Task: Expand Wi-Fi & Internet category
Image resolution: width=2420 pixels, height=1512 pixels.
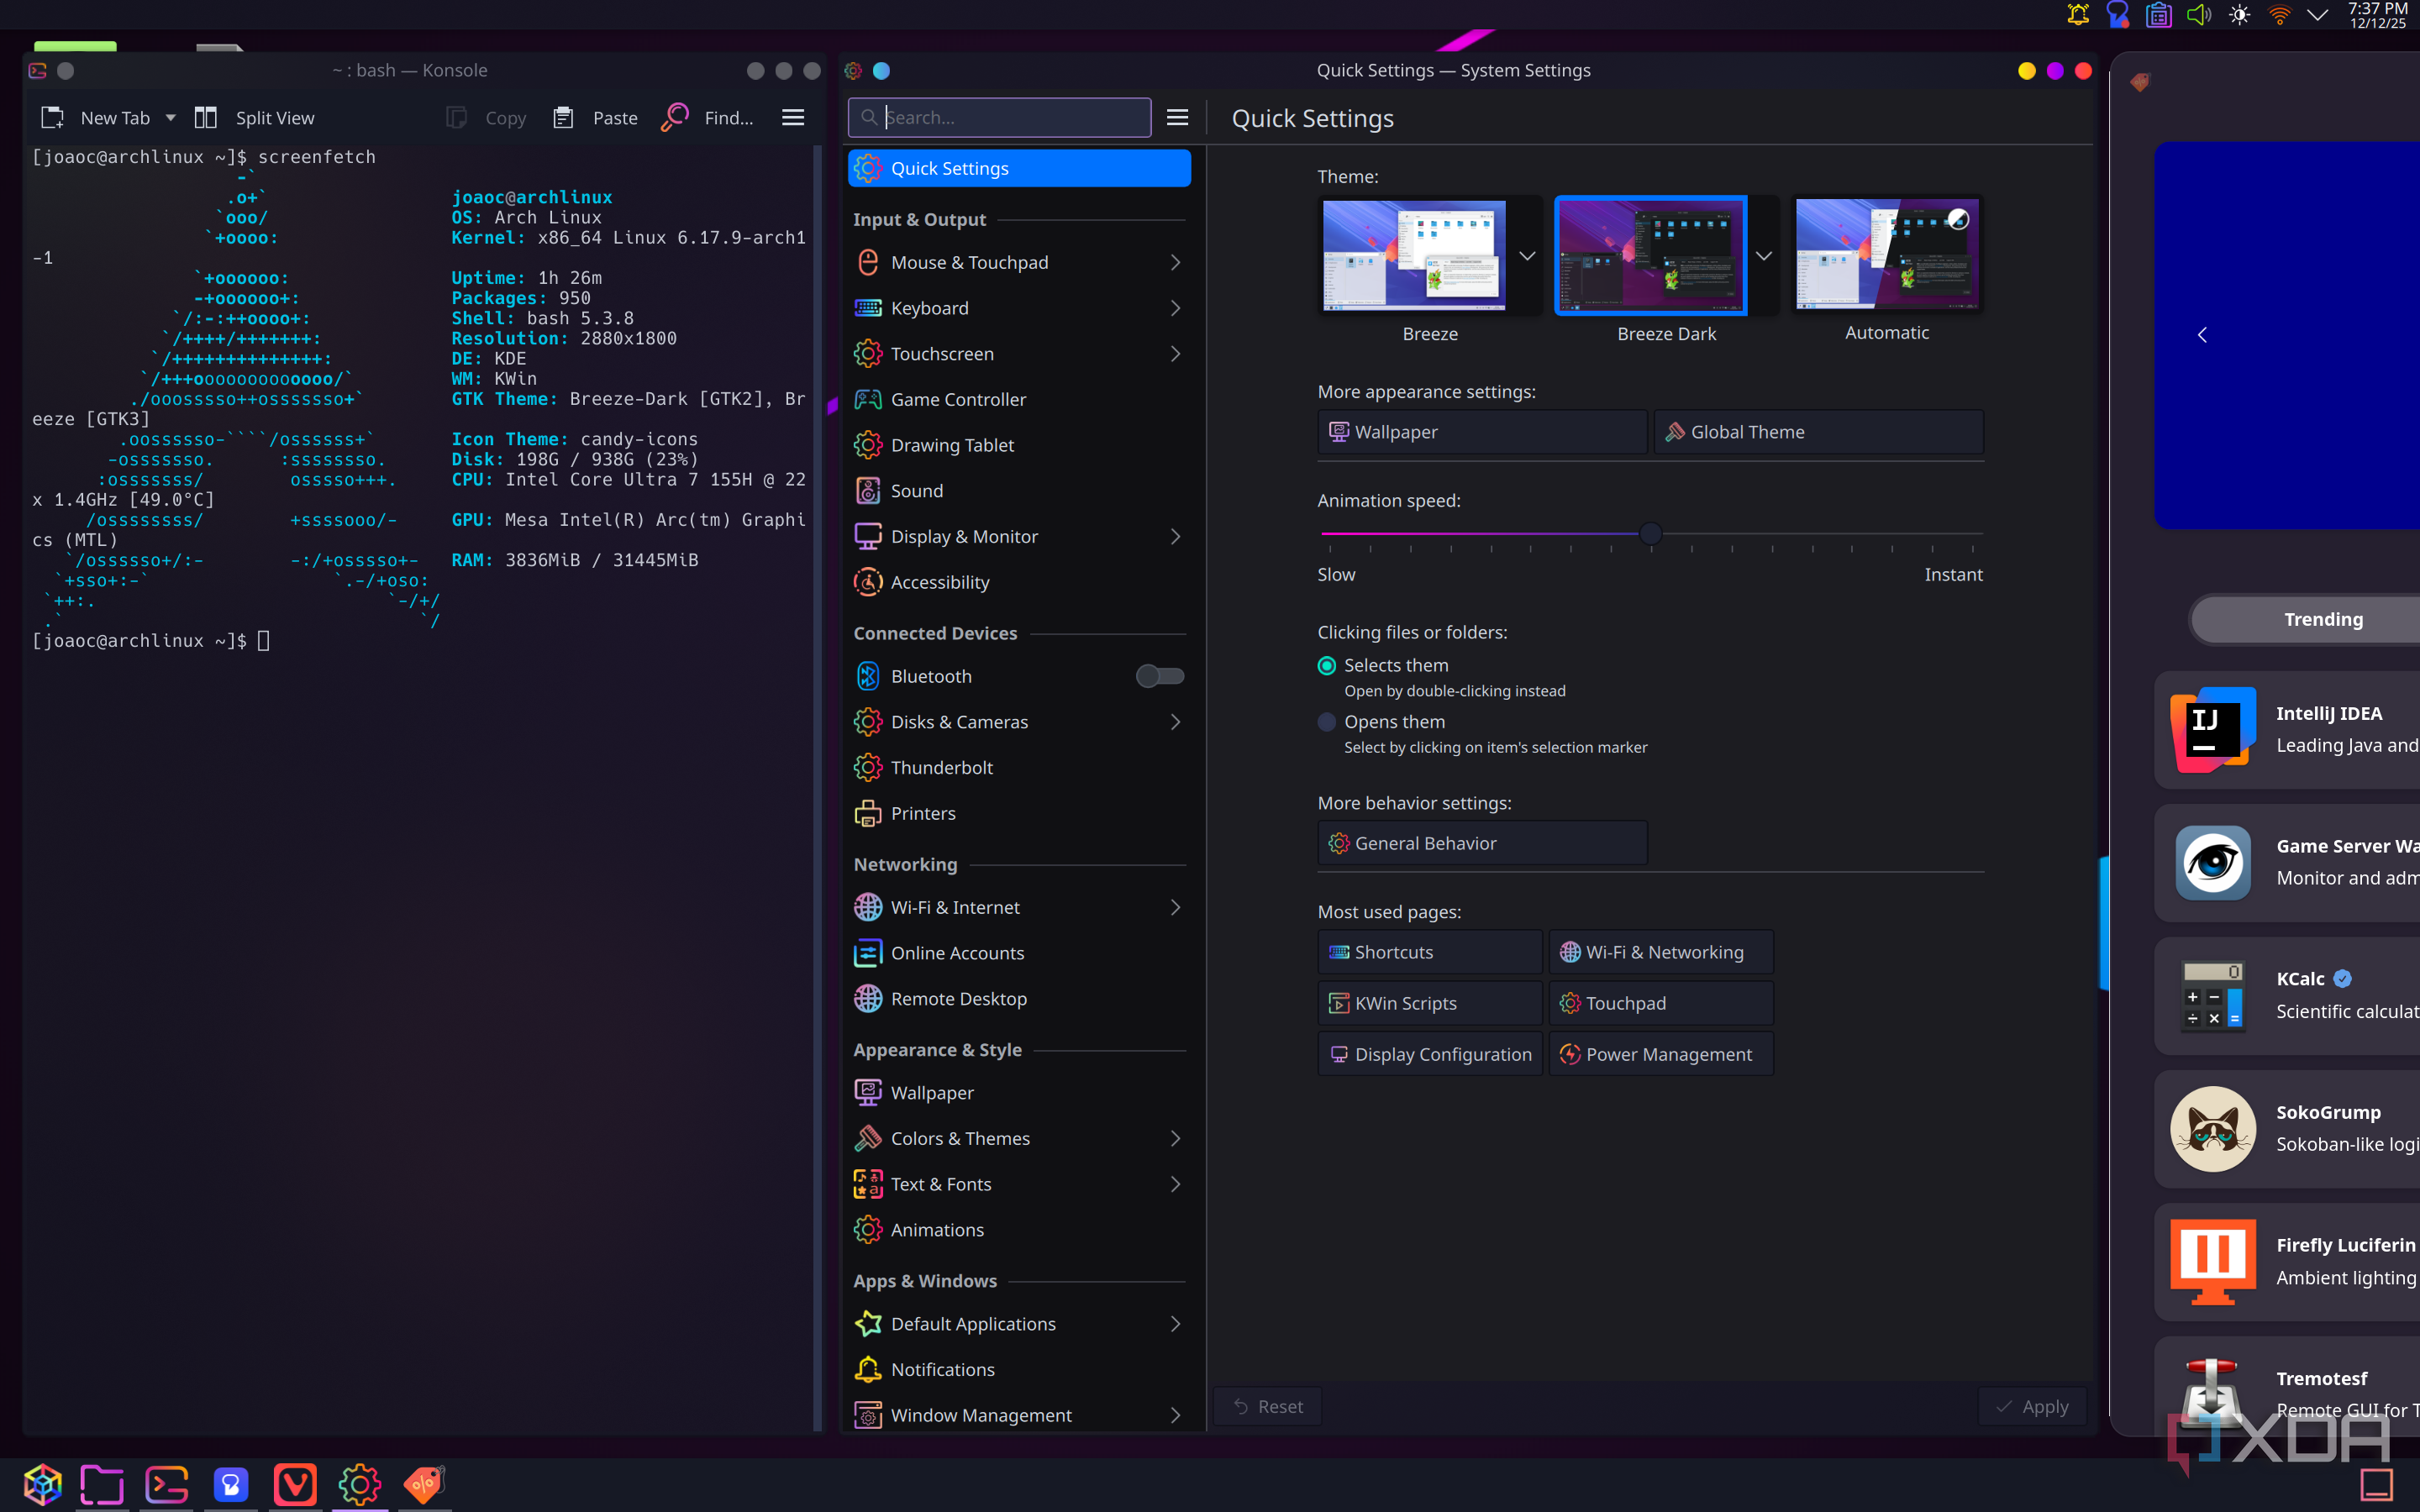Action: tap(1175, 907)
